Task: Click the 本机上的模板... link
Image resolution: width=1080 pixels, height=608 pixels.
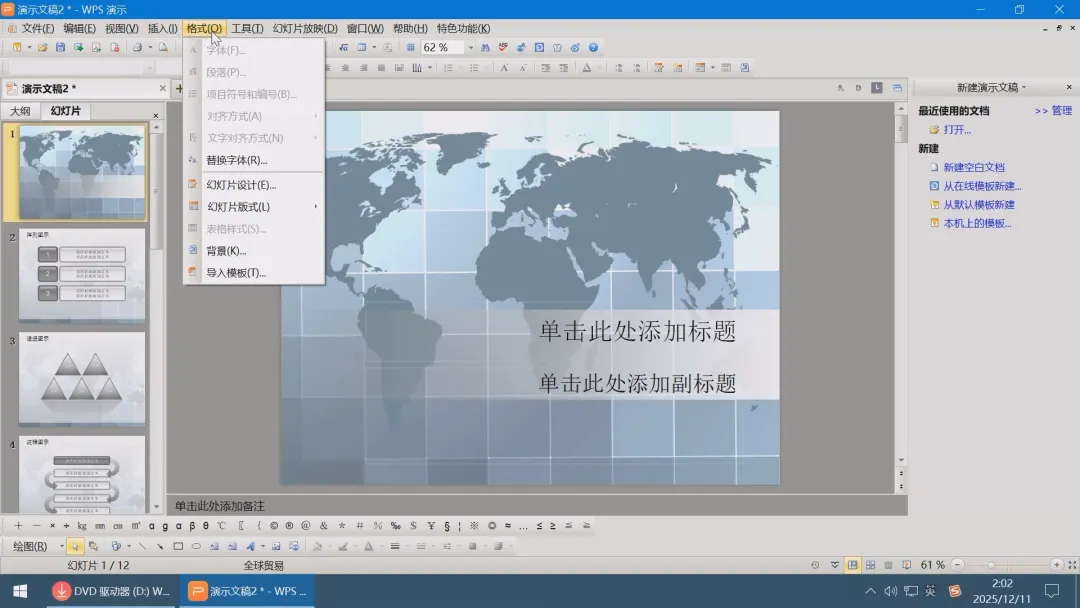Action: [x=977, y=223]
